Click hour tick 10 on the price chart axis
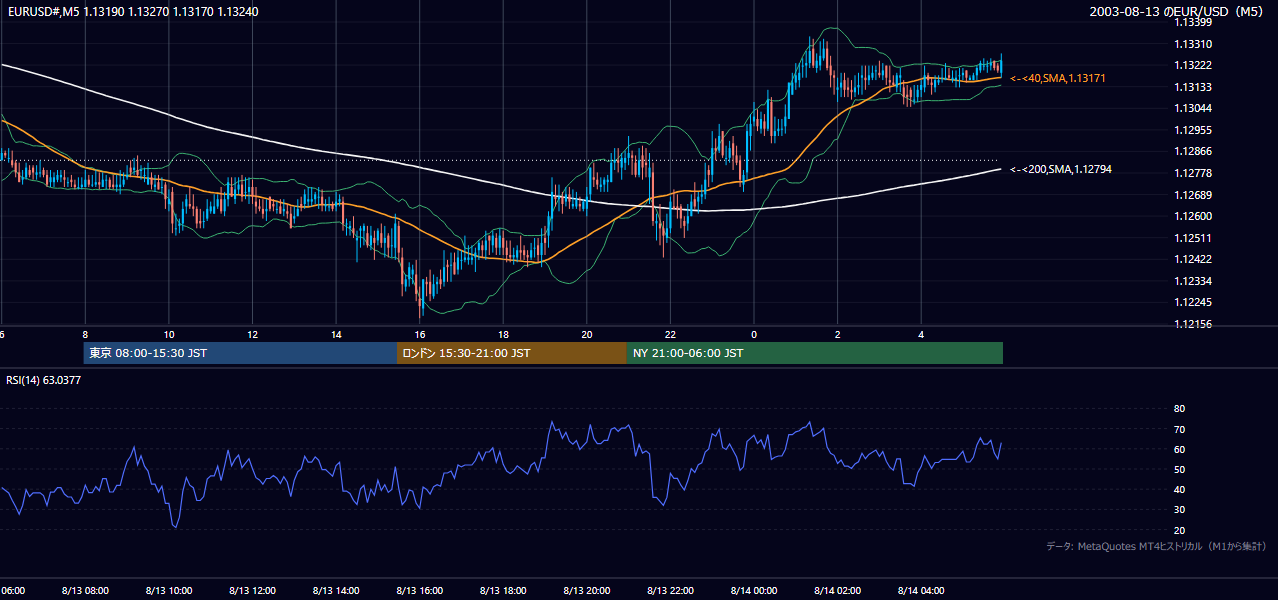The height and width of the screenshot is (600, 1278). [x=169, y=335]
